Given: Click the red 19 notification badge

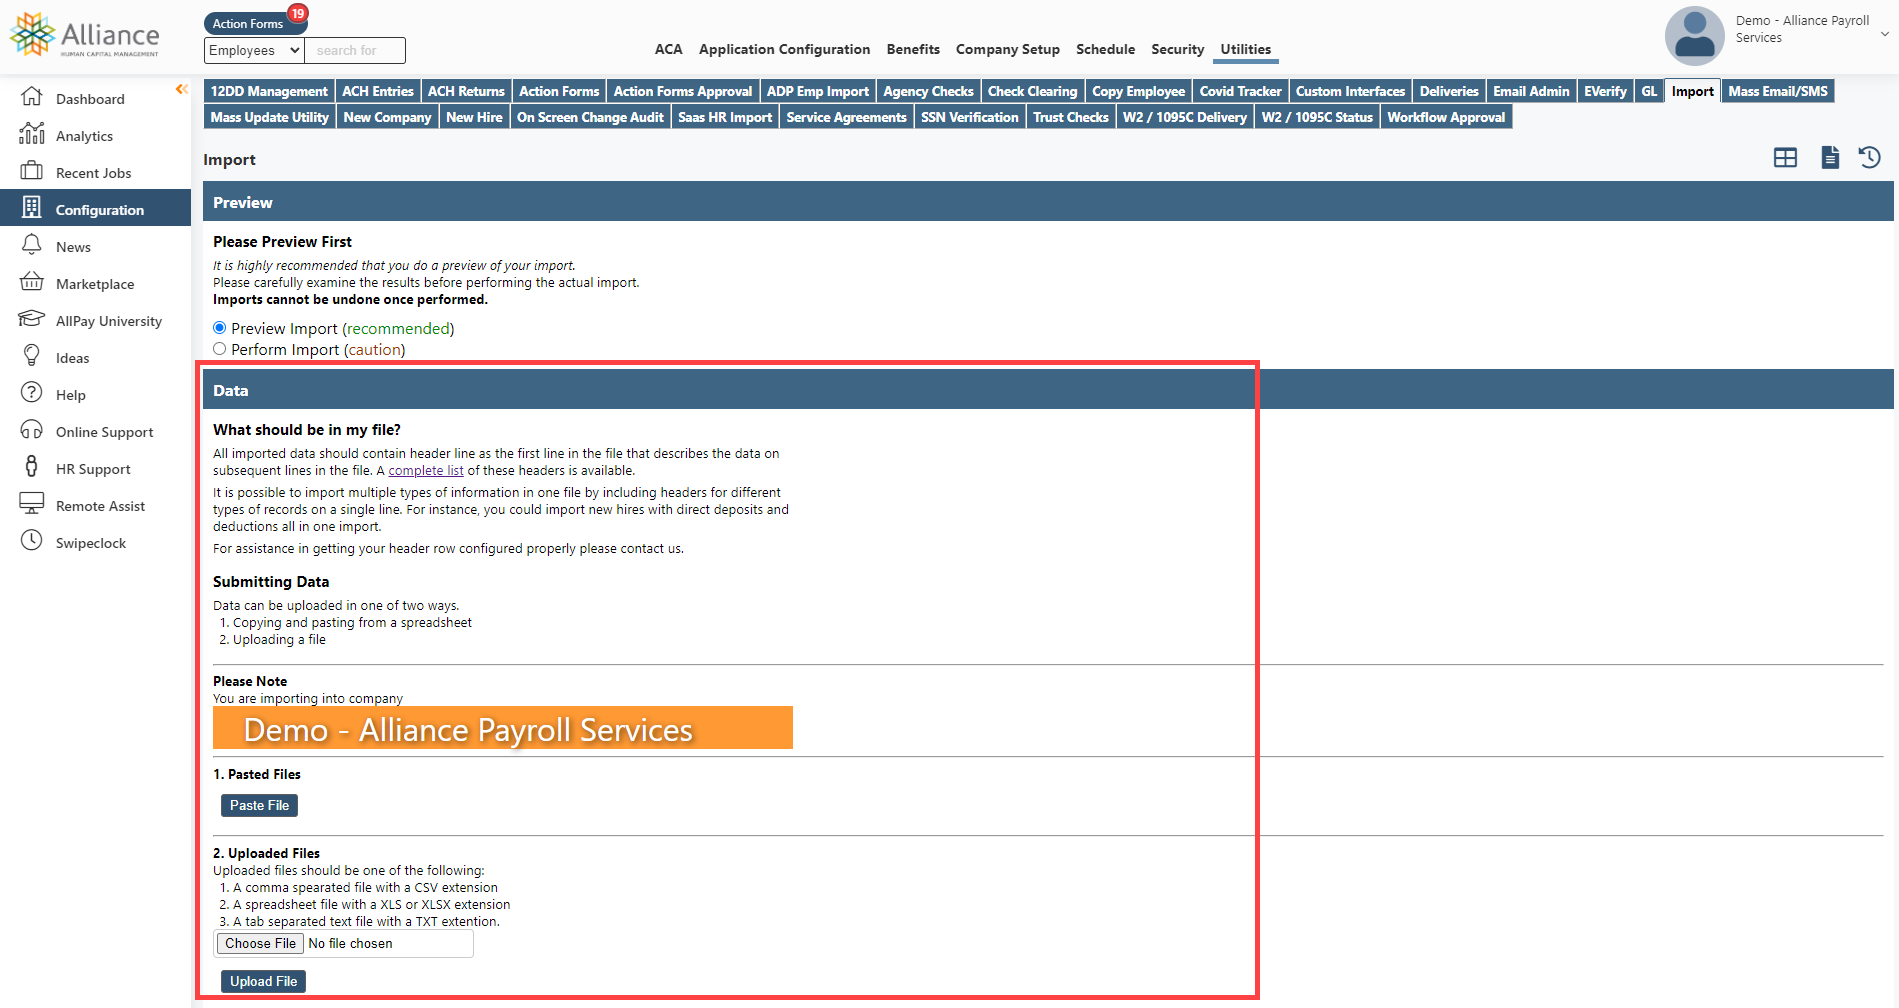Looking at the screenshot, I should [298, 14].
